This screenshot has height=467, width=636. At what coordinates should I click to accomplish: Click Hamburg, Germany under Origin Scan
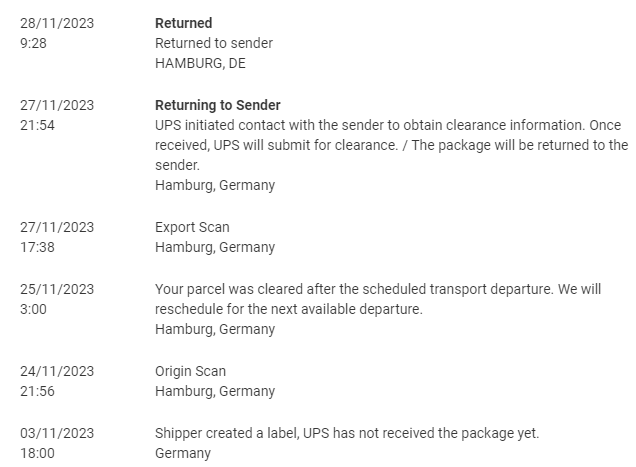pyautogui.click(x=215, y=391)
